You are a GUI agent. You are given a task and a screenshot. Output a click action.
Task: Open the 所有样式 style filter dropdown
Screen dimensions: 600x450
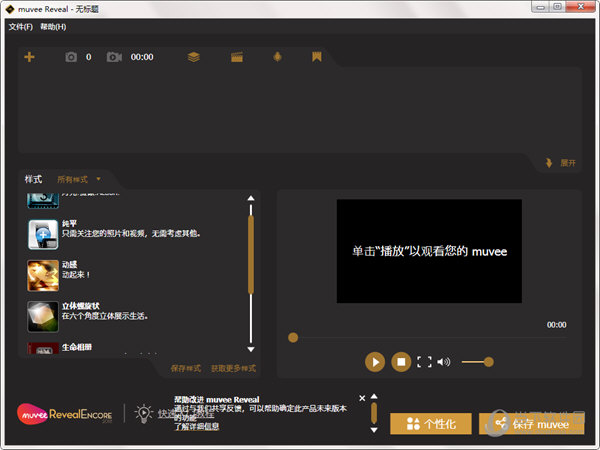pos(79,179)
